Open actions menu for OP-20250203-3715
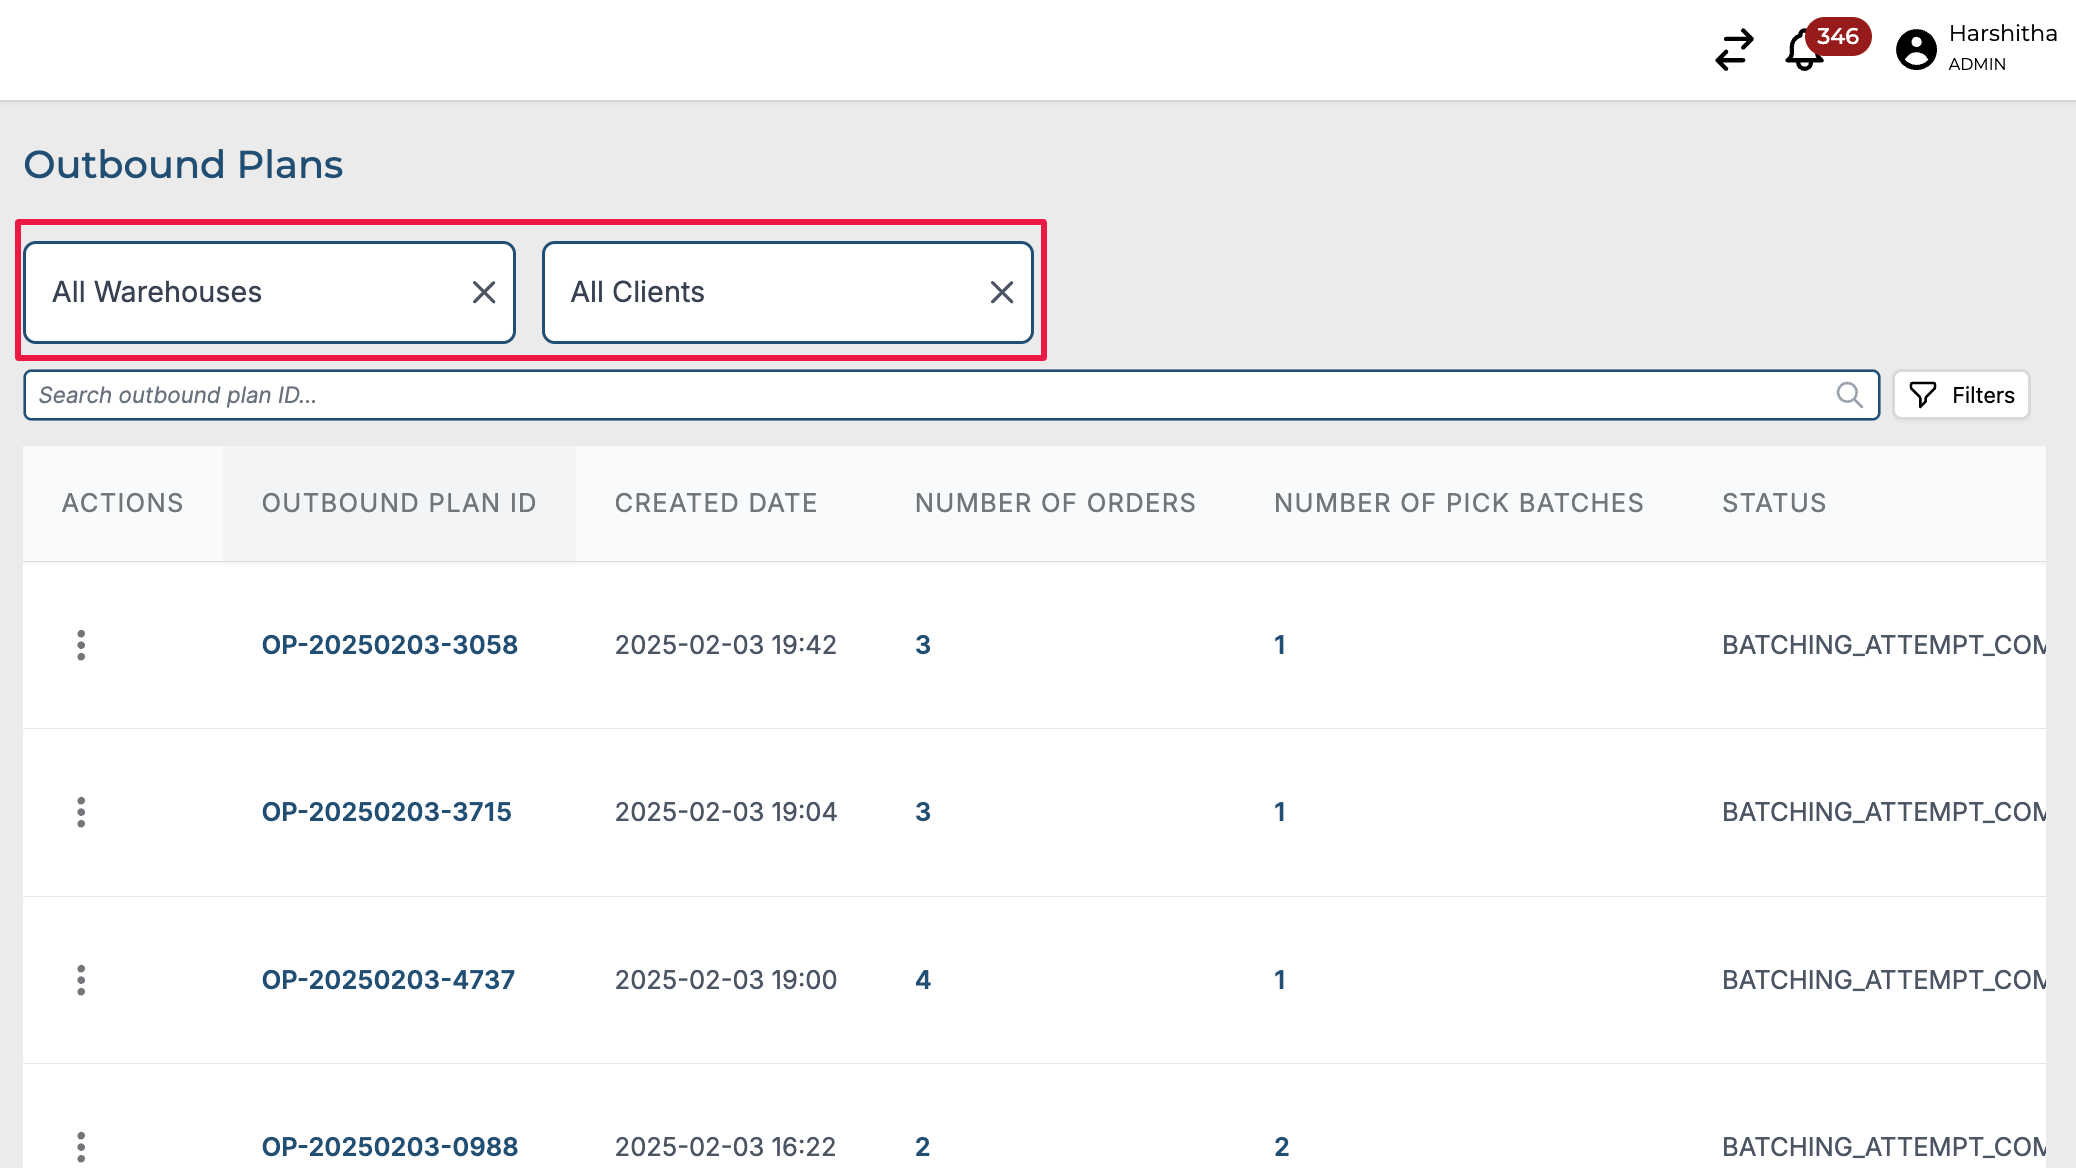Viewport: 2076px width, 1168px height. coord(81,812)
